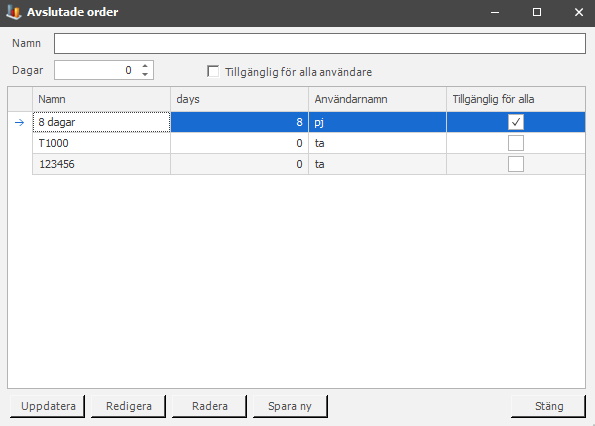The image size is (595, 426).
Task: Sort by Namn column header
Action: coord(101,99)
